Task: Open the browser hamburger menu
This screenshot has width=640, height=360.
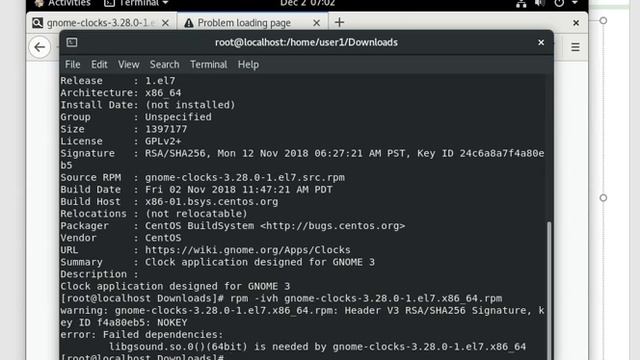Action: [x=575, y=47]
